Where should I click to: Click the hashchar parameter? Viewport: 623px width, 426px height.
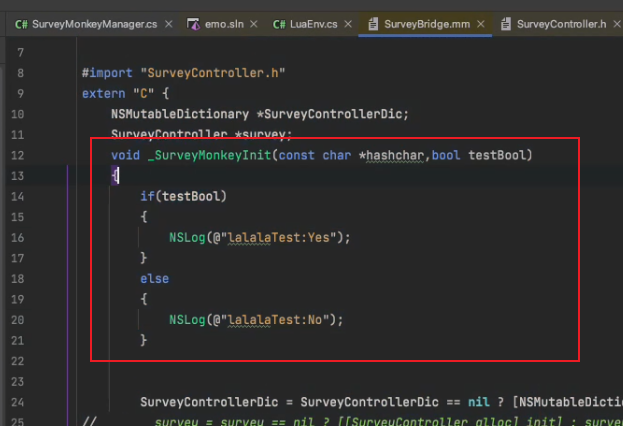[x=395, y=155]
